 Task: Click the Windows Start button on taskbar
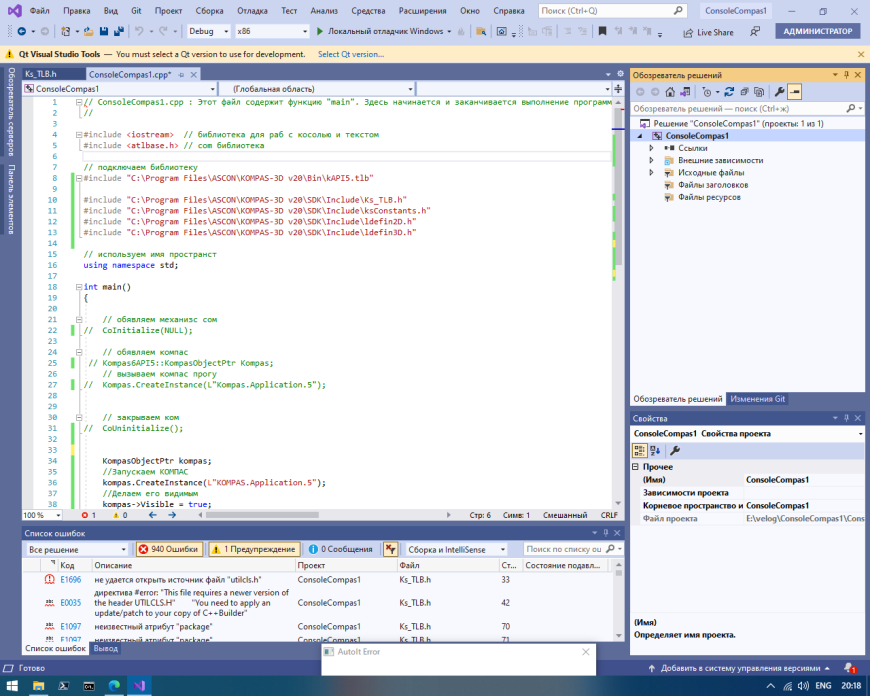pyautogui.click(x=12, y=686)
